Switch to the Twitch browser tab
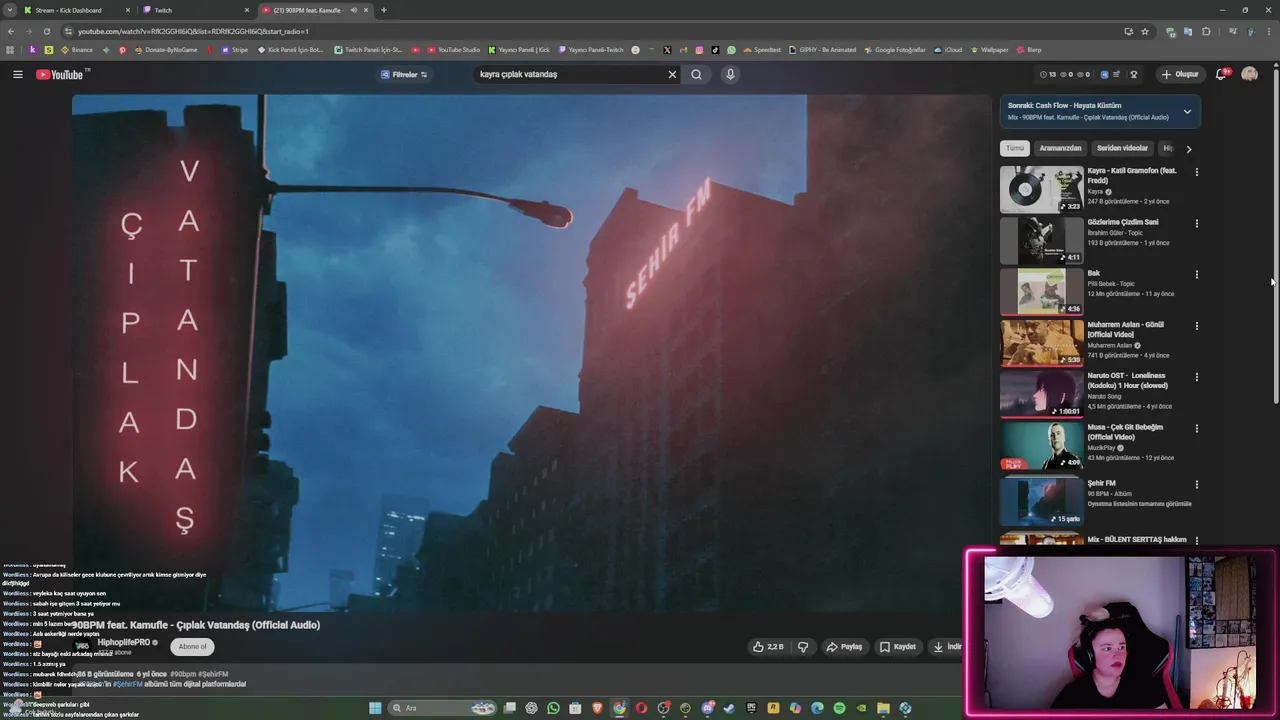 196,10
